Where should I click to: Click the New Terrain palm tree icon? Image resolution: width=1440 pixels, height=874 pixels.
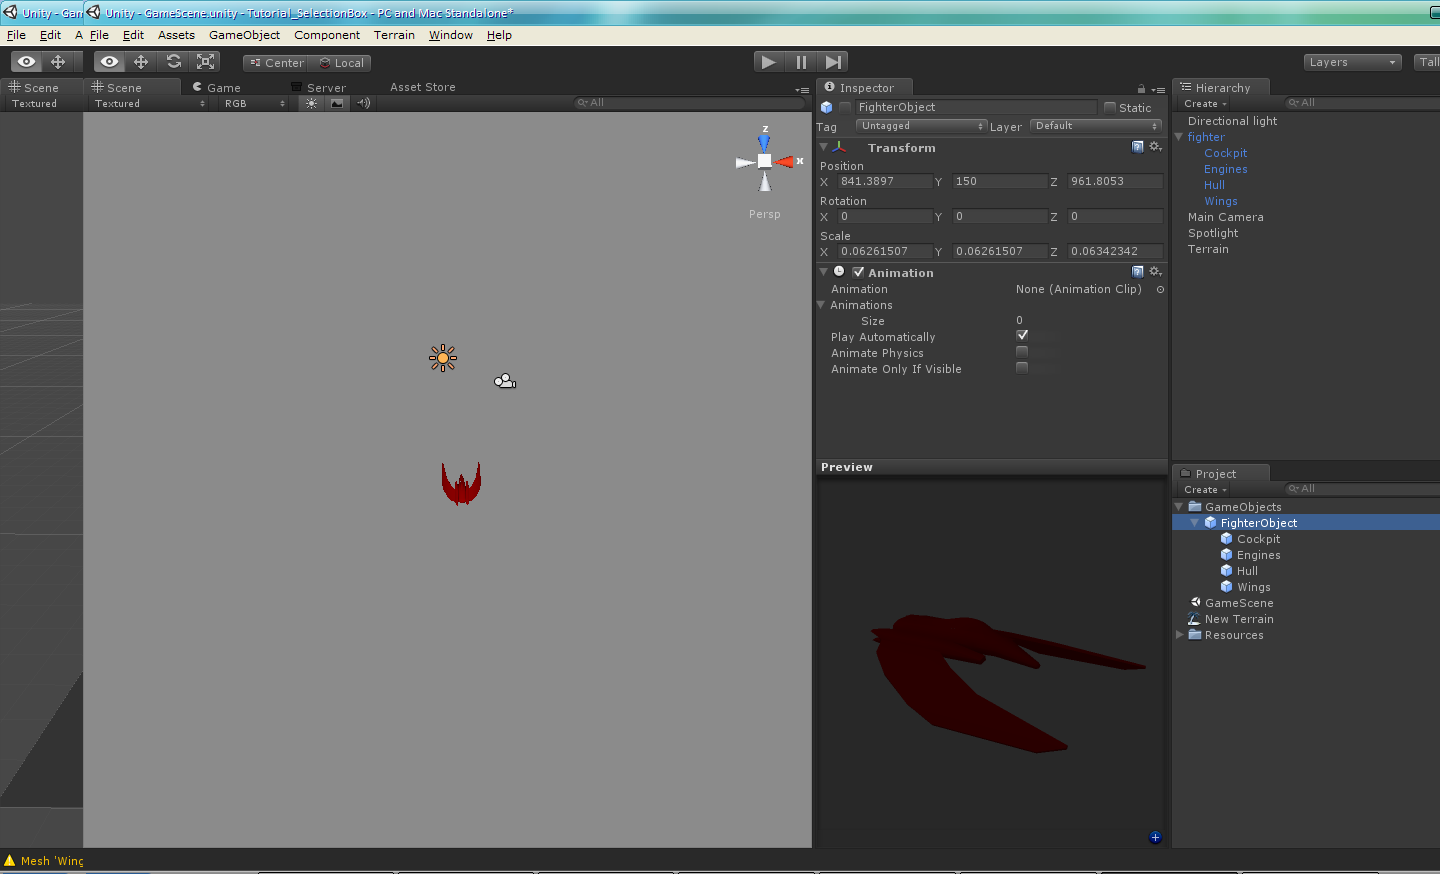pos(1194,619)
